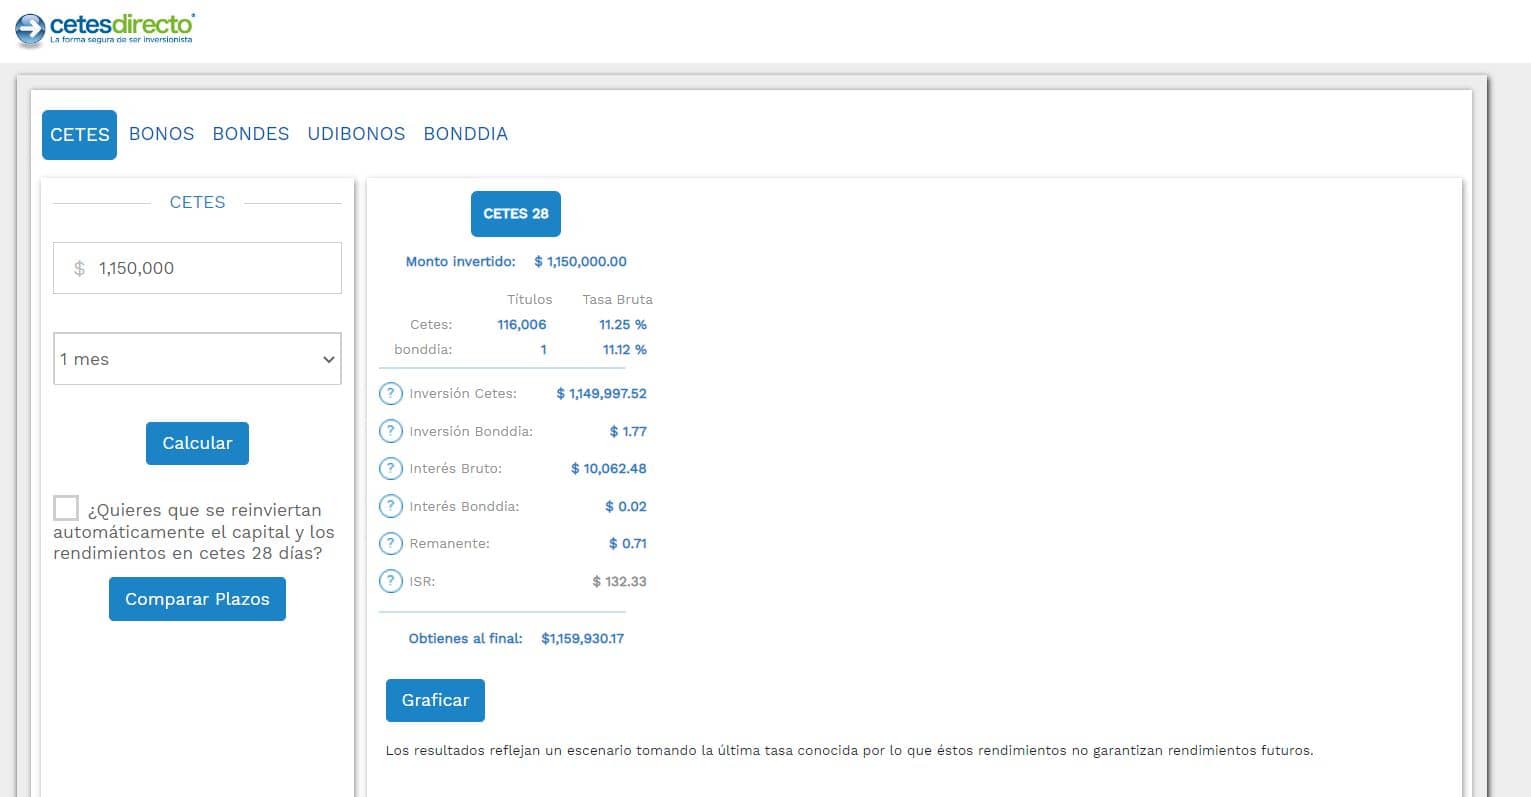Click the 'Tasa Bruta' column header
Screen dimensions: 1531x797
click(617, 299)
